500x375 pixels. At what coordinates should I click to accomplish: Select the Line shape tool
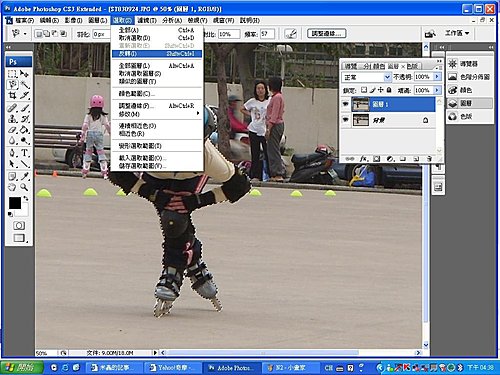pos(24,164)
